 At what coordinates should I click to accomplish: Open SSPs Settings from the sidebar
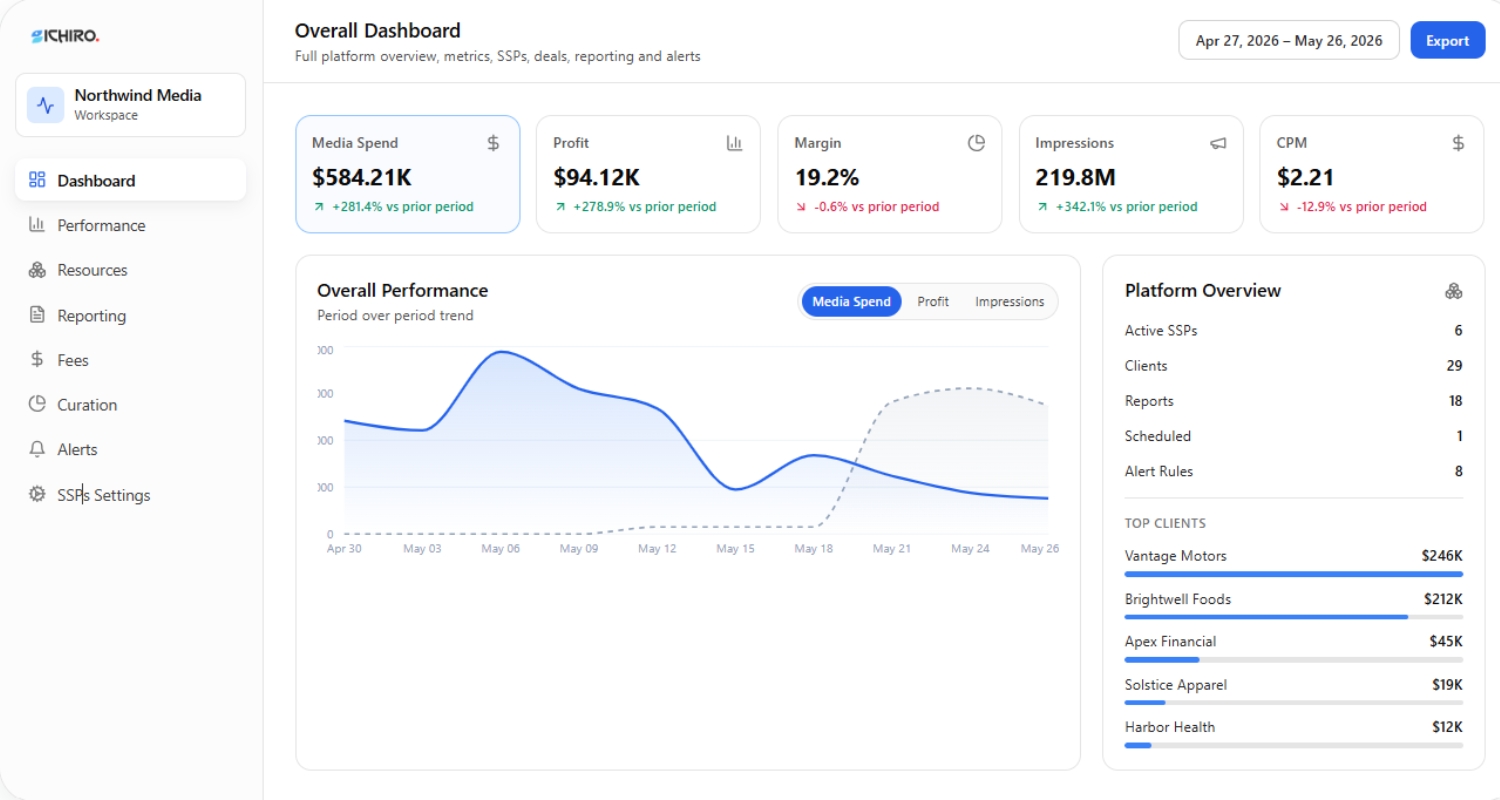[130, 494]
